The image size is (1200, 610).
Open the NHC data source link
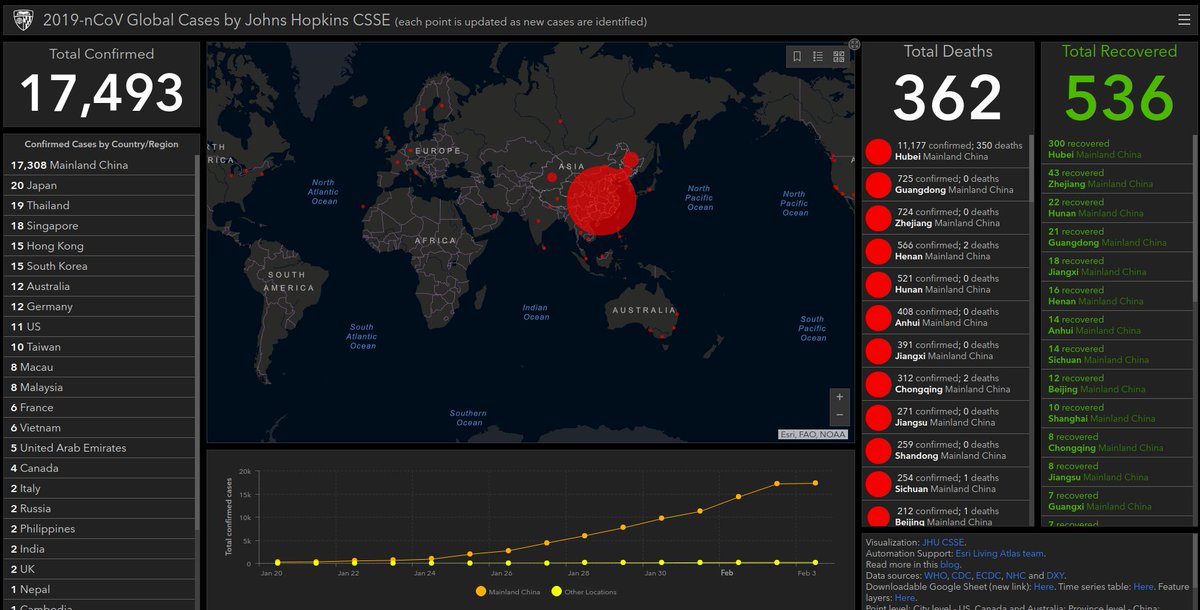(1016, 576)
